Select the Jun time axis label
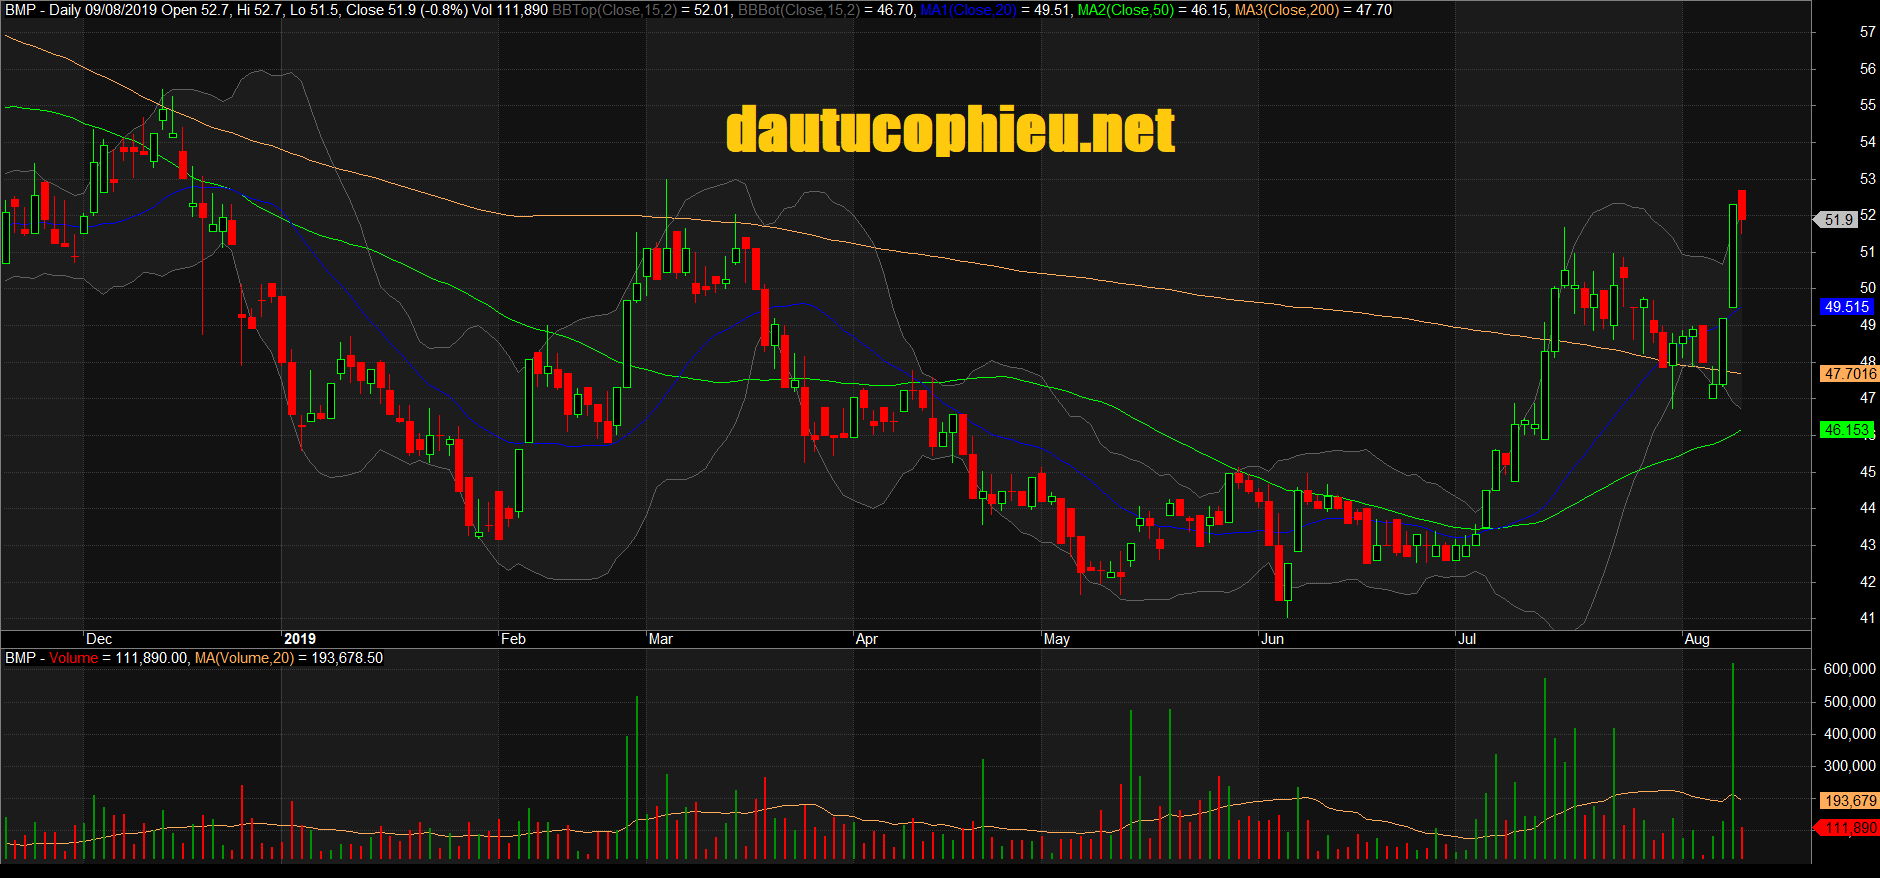Viewport: 1880px width, 878px height. (1272, 639)
